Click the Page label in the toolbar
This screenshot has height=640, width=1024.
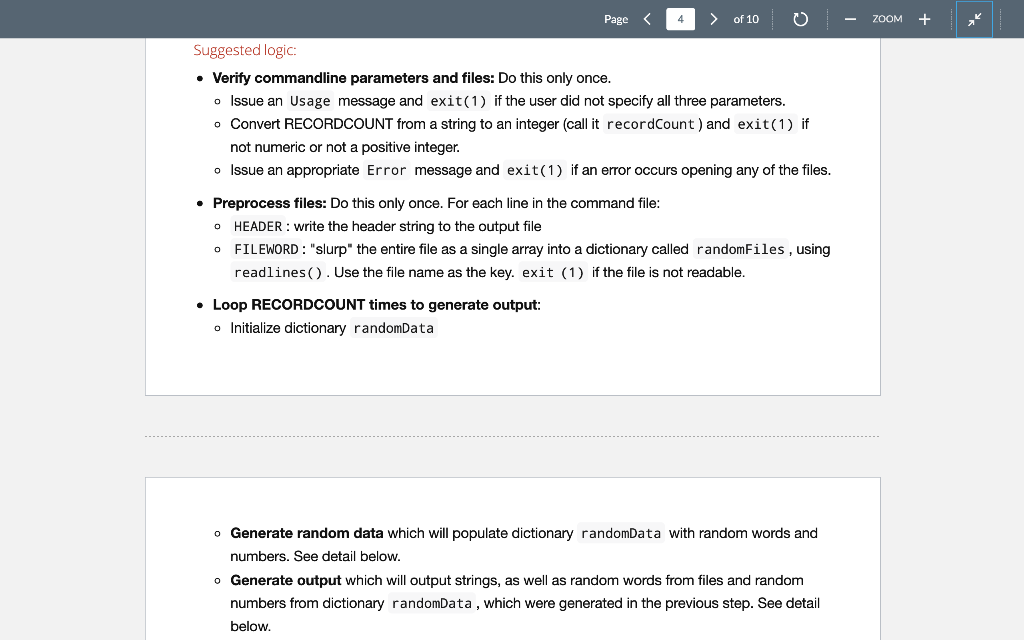[x=616, y=19]
